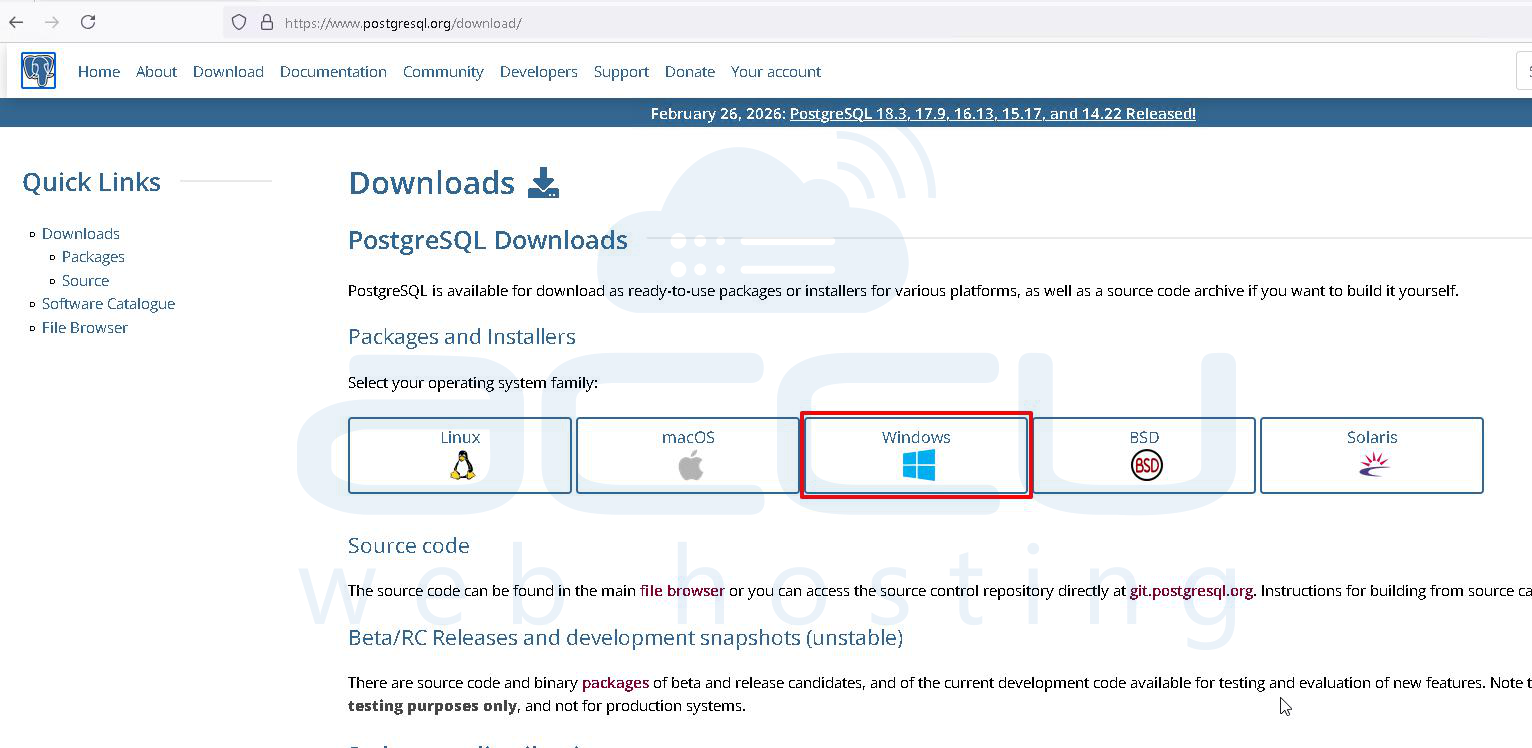Follow the packages link in Beta/RC section

pos(615,683)
